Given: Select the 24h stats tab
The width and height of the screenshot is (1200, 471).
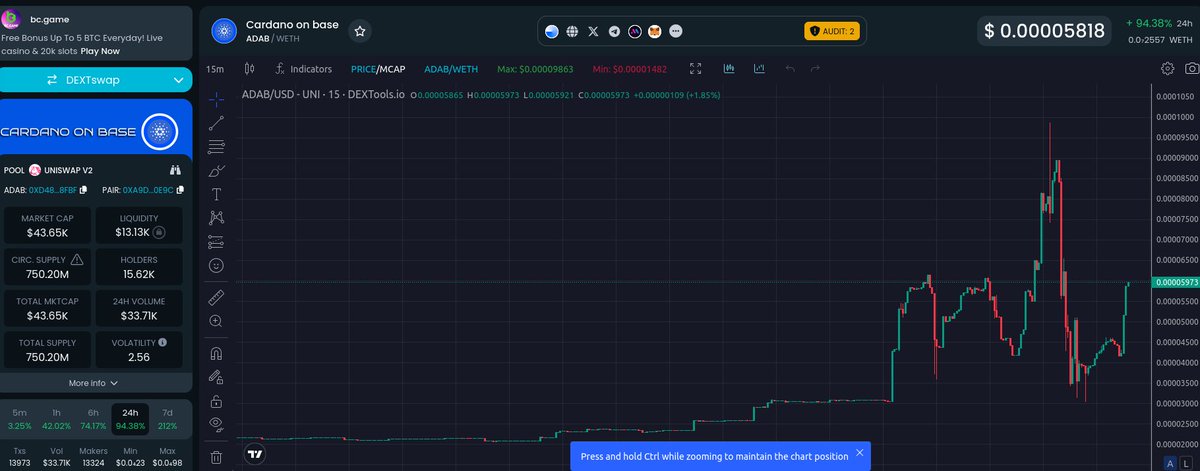Looking at the screenshot, I should pyautogui.click(x=130, y=418).
